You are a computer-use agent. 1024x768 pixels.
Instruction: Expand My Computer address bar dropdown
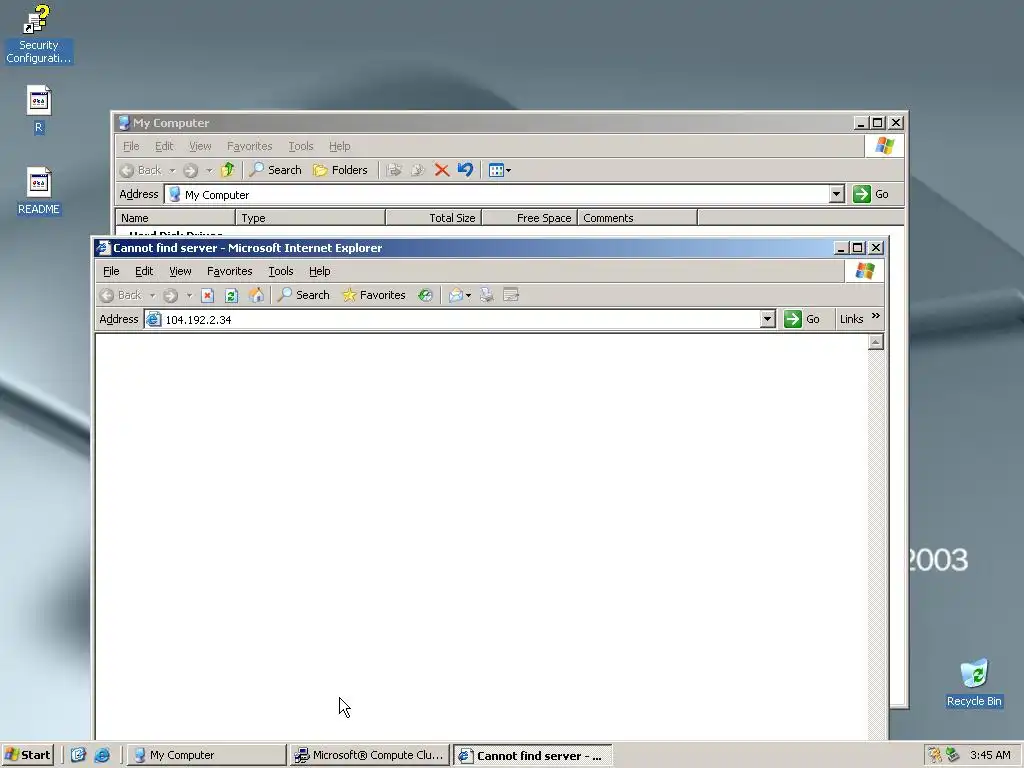coord(837,194)
